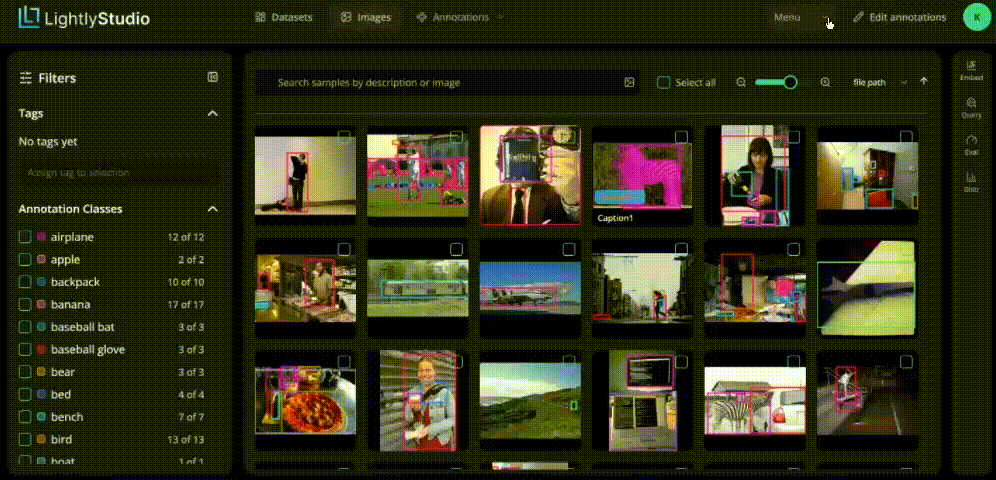
Task: Click the search by image icon
Action: click(629, 83)
